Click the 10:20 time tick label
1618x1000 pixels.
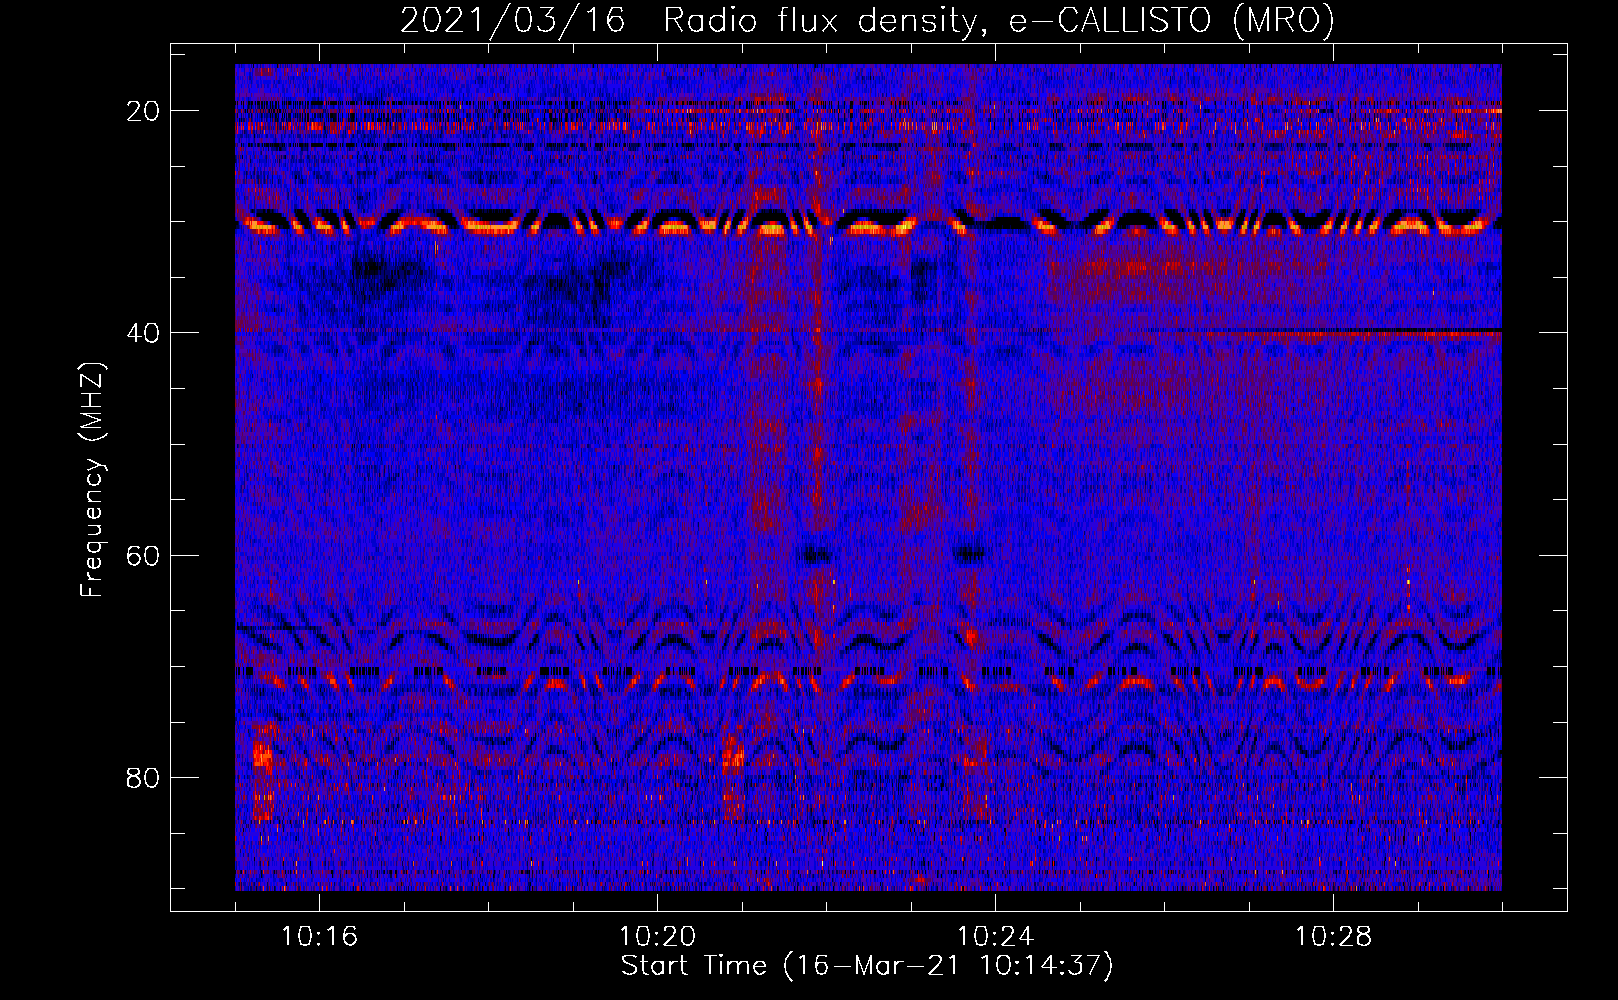[657, 937]
